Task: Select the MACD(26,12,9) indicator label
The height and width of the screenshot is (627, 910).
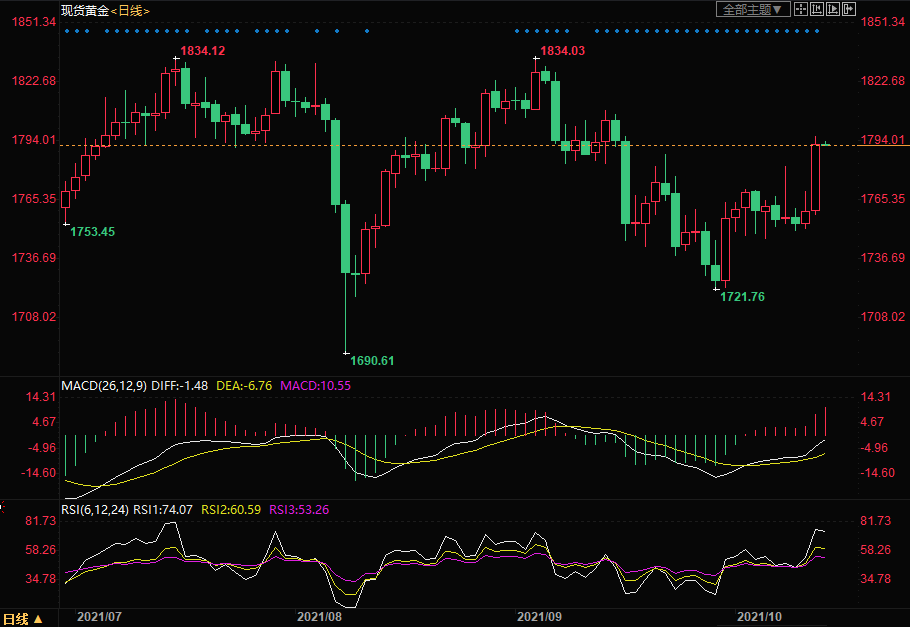Action: click(x=103, y=385)
